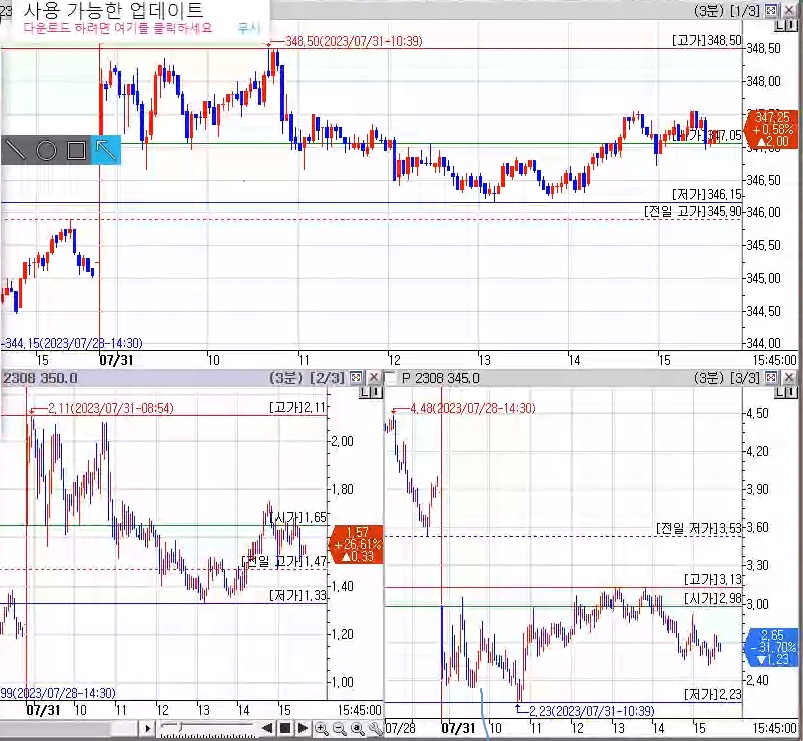Click the [전일 고가]1.47 label
803x741 pixels.
tap(284, 561)
